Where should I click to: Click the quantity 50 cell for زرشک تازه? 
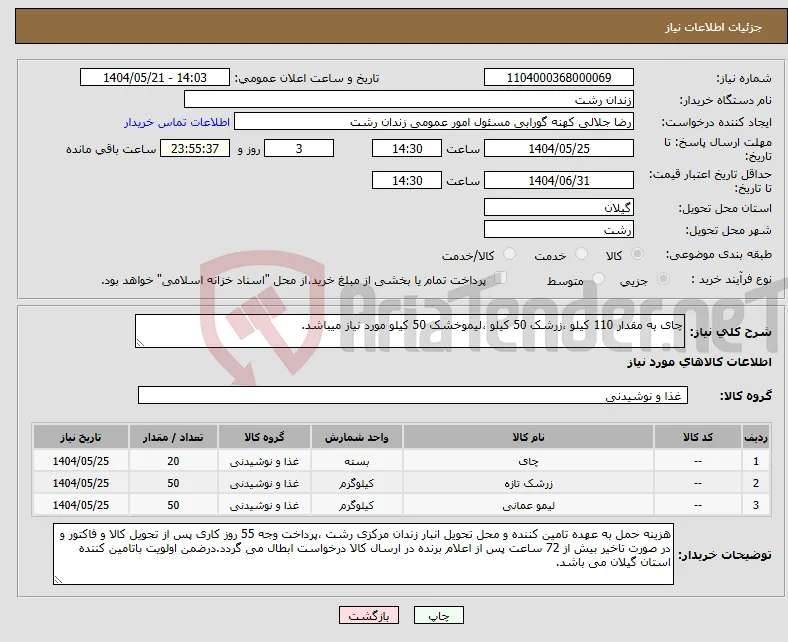coord(173,483)
